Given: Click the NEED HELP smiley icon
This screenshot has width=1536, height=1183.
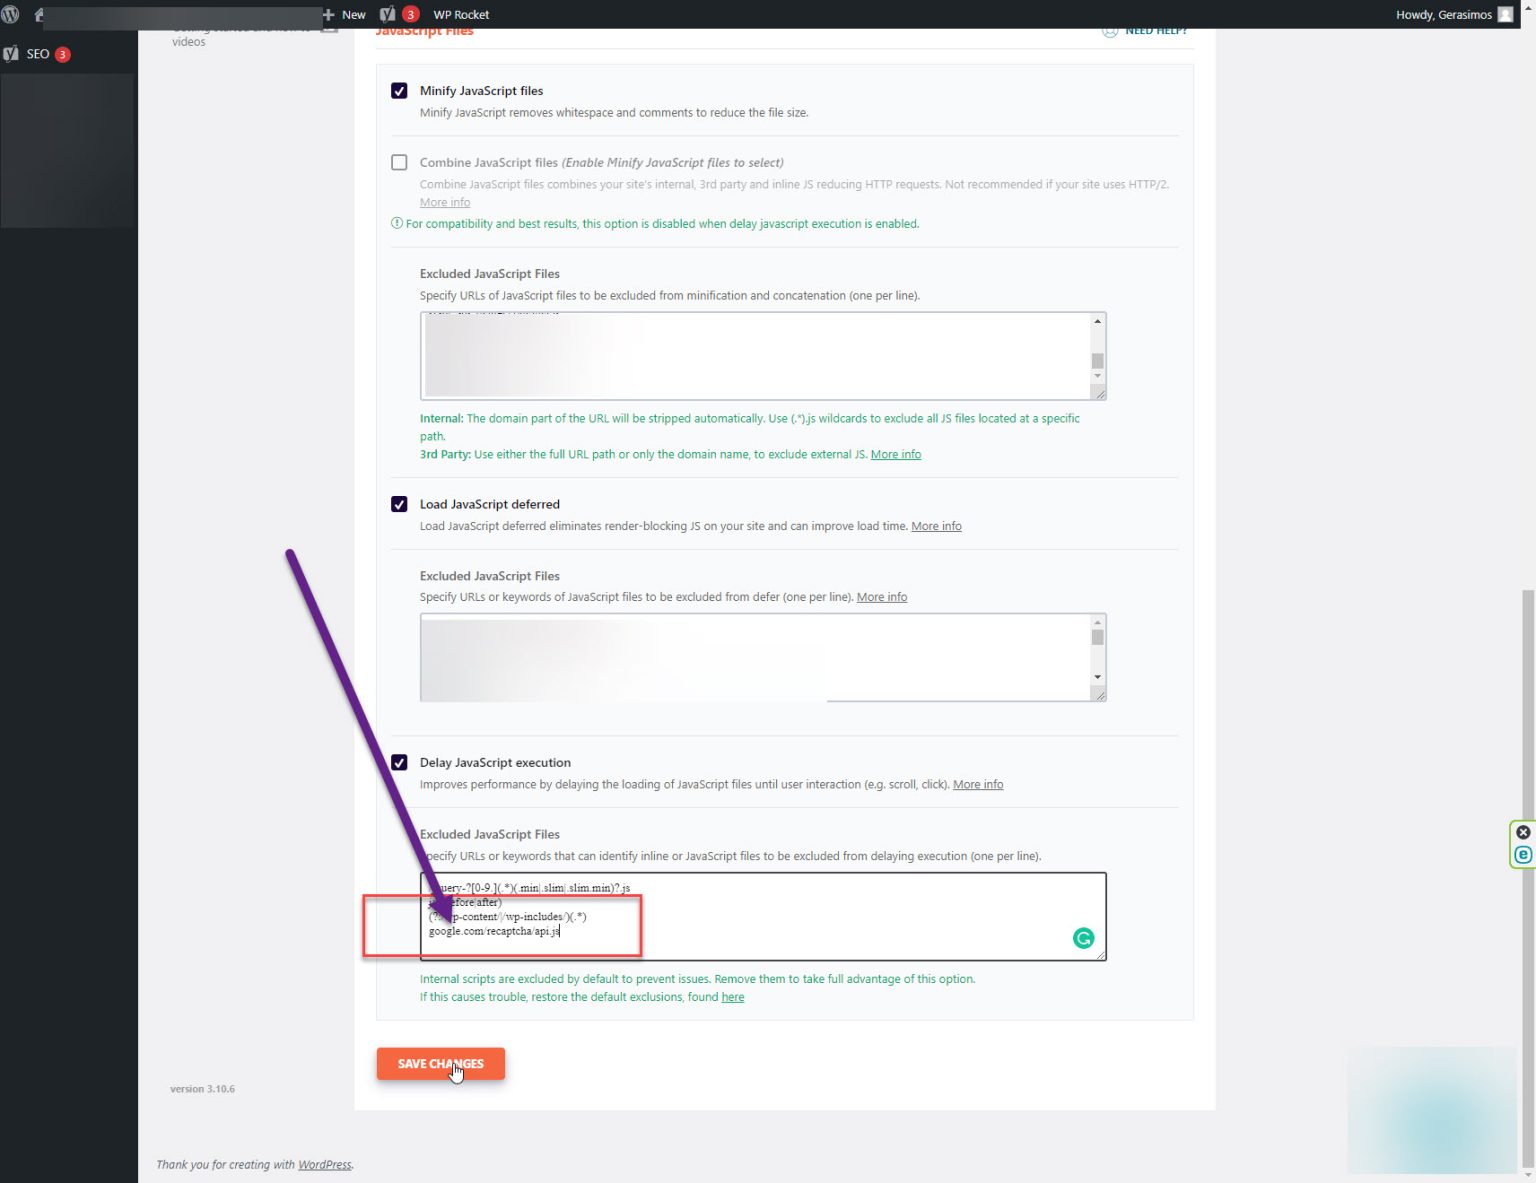Looking at the screenshot, I should (1110, 31).
